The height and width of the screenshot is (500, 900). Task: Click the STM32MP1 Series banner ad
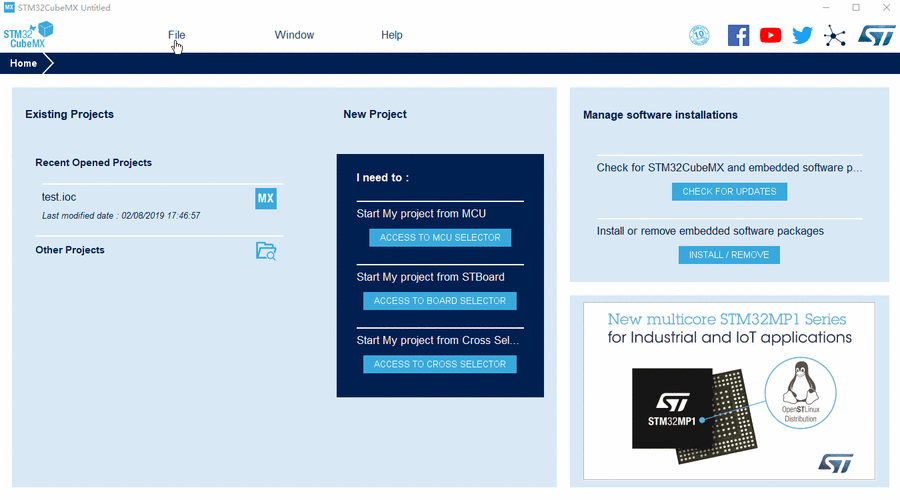(729, 391)
